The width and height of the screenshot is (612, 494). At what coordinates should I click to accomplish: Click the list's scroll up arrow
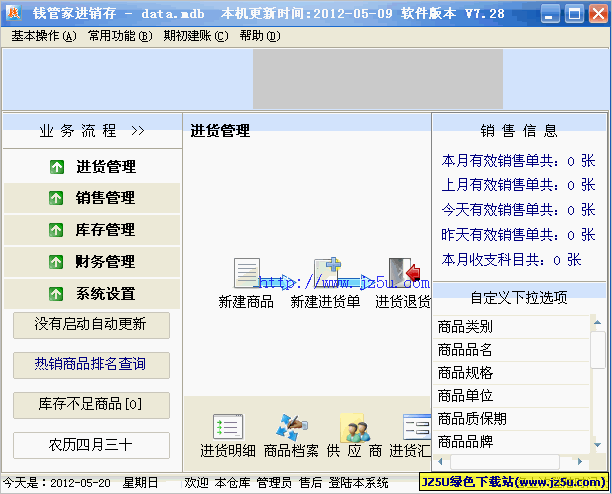(x=597, y=322)
